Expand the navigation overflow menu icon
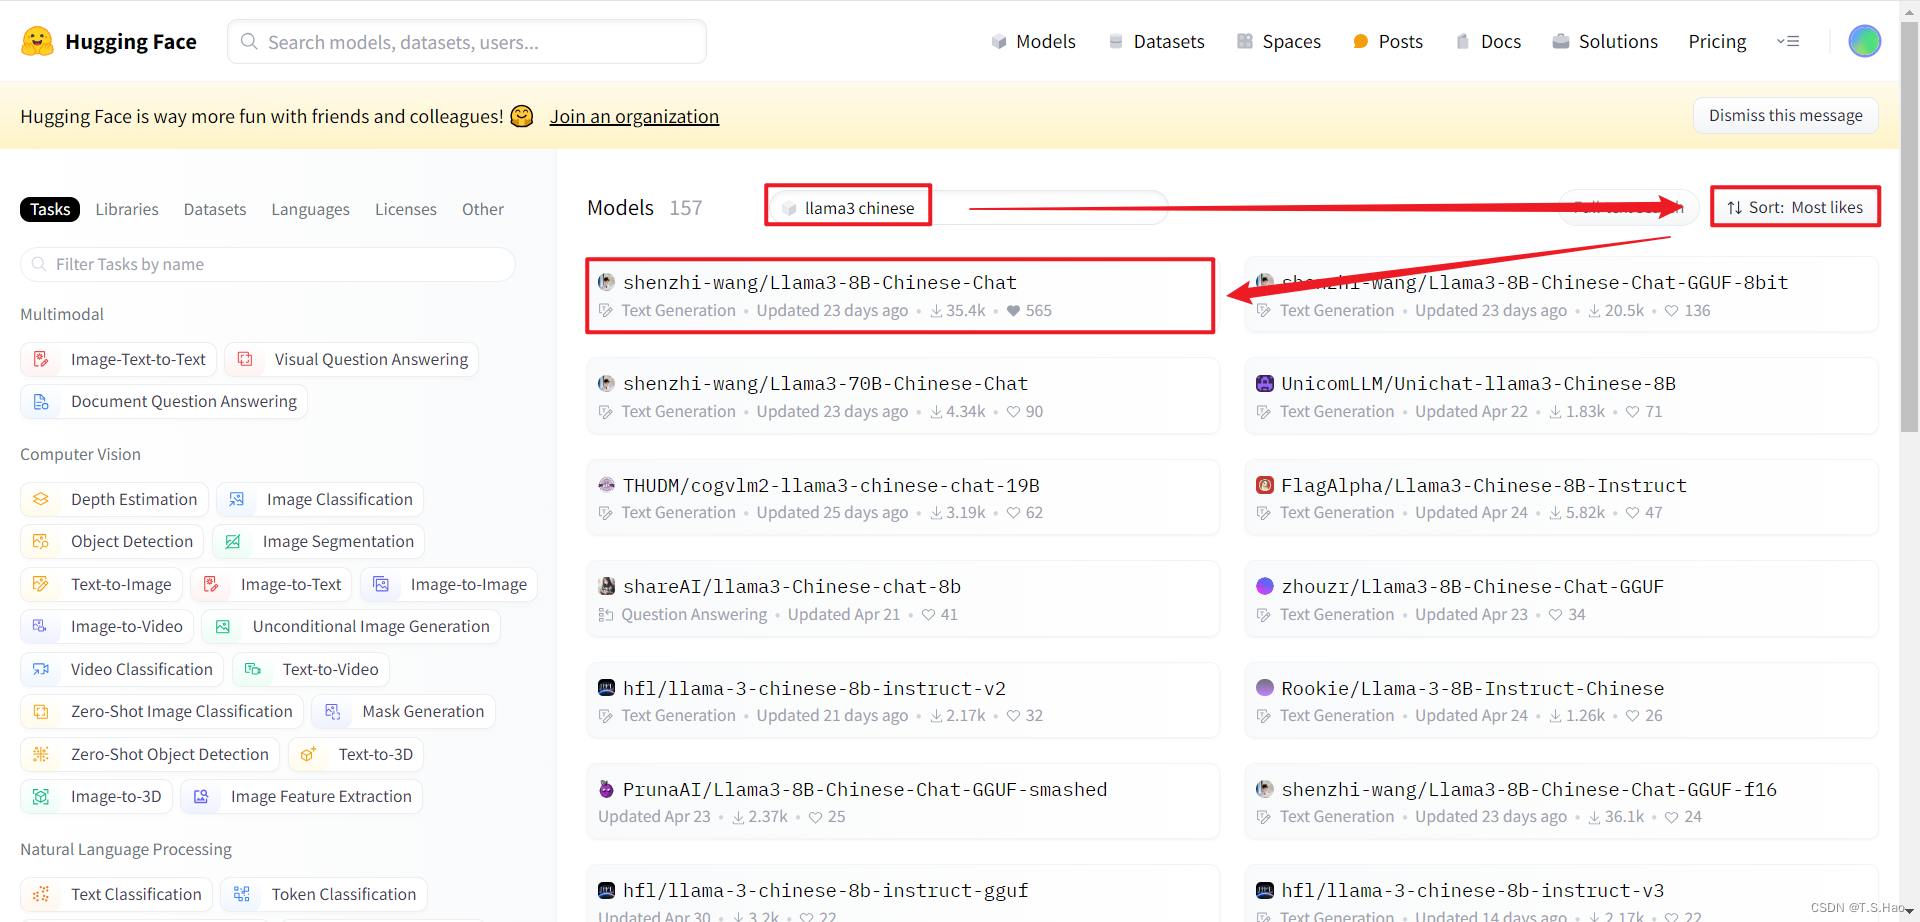The image size is (1920, 922). tap(1788, 41)
